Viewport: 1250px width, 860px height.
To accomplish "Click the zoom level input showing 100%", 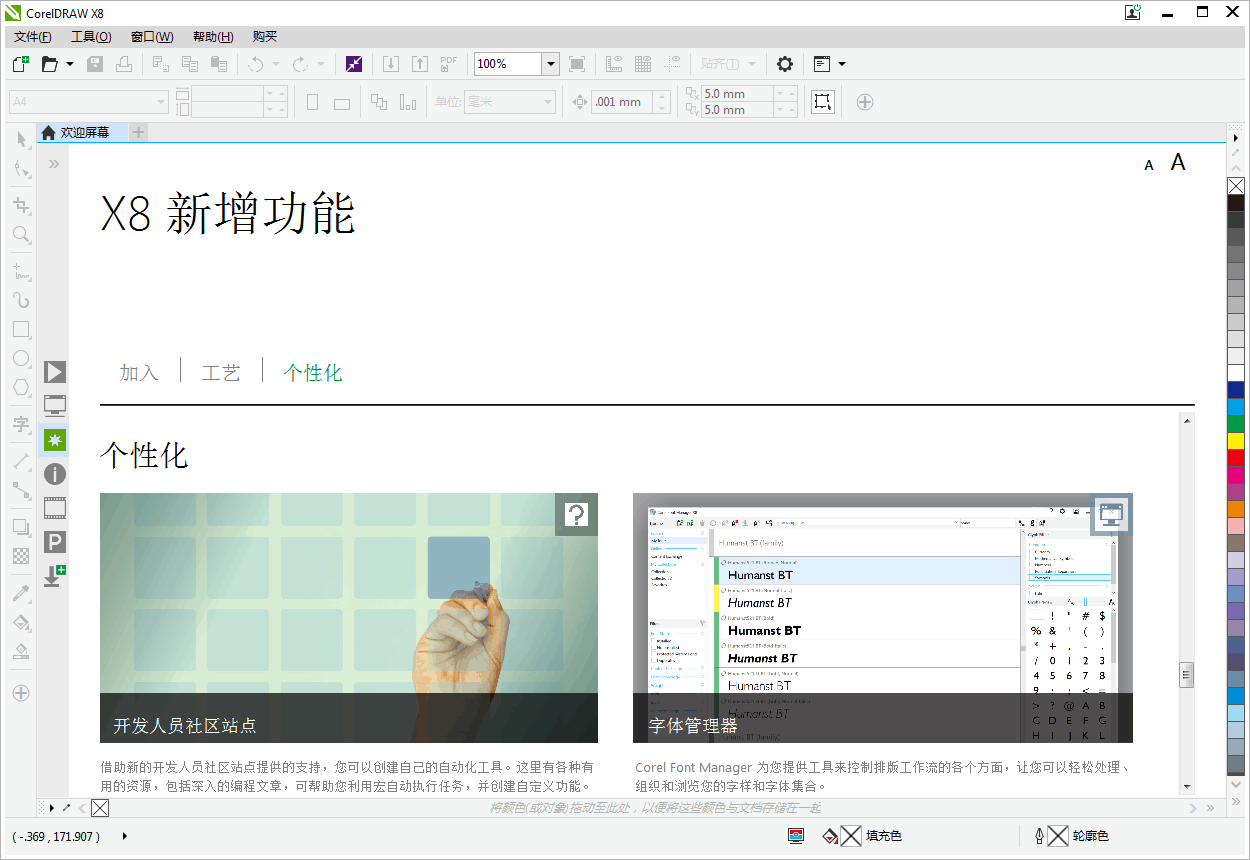I will pyautogui.click(x=508, y=64).
